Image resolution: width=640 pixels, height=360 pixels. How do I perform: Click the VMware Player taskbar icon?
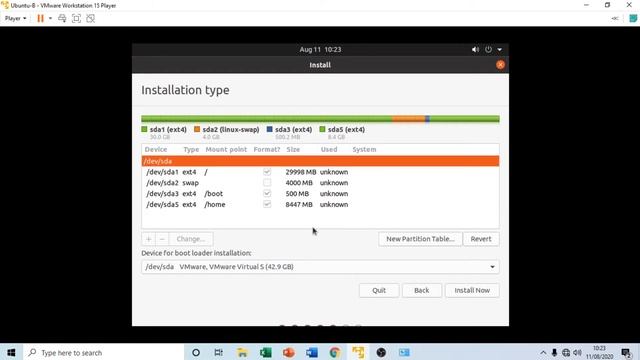(x=358, y=353)
